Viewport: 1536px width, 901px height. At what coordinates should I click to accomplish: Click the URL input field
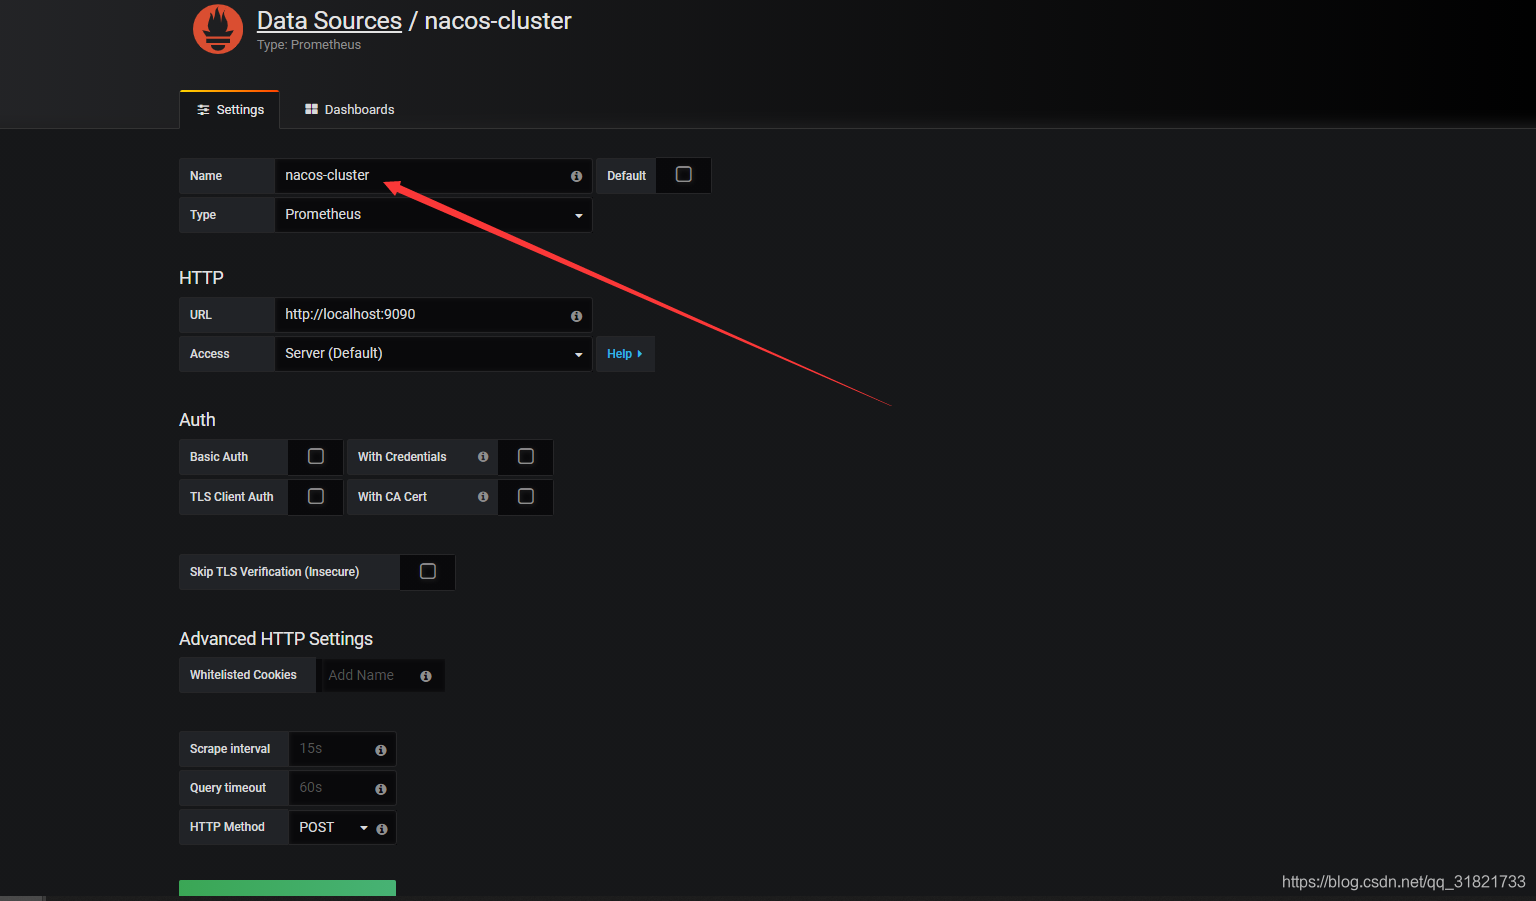coord(433,314)
